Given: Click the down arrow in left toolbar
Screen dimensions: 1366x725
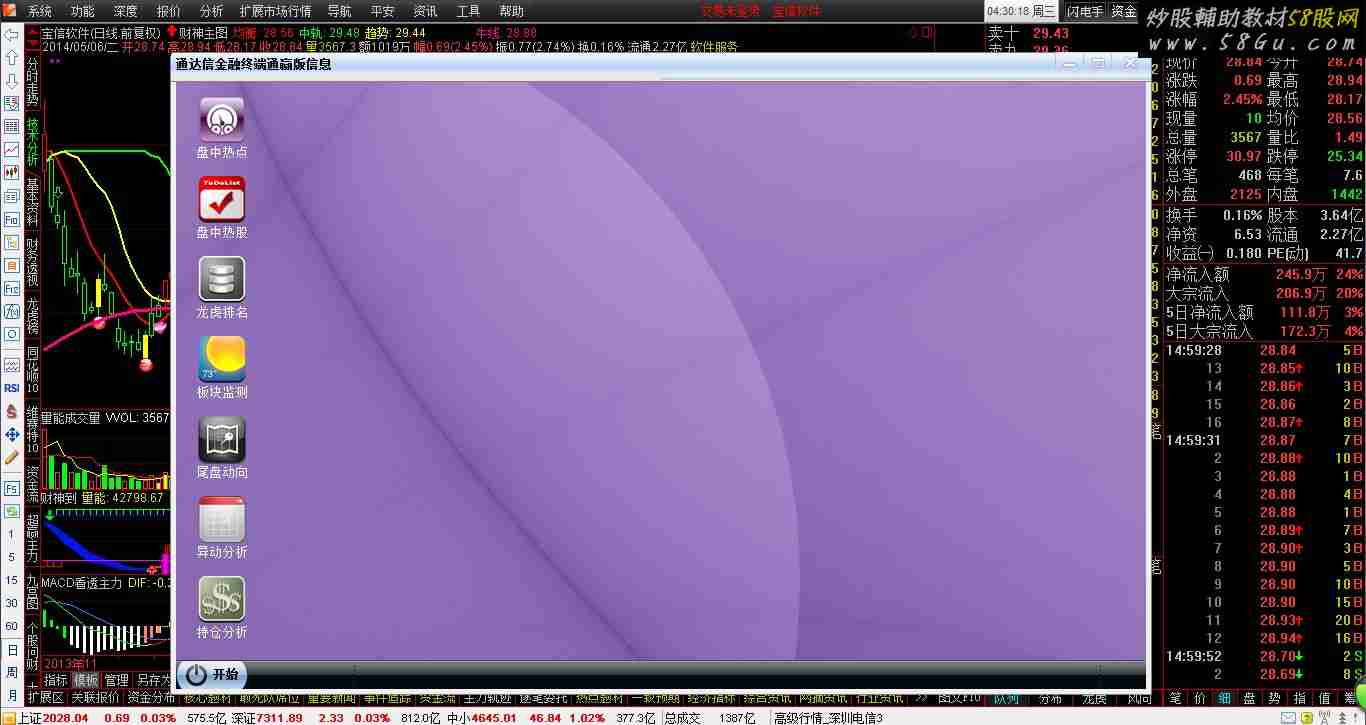Looking at the screenshot, I should 12,81.
